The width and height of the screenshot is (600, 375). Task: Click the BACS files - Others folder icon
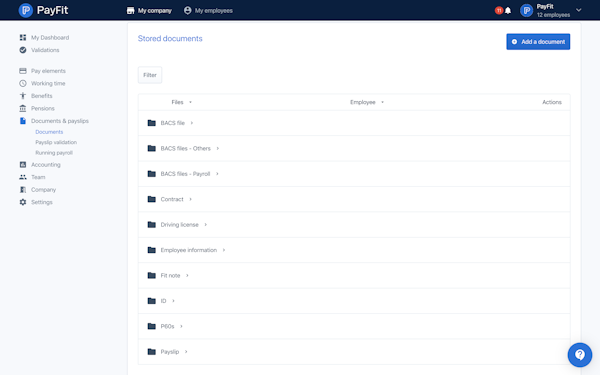coord(152,148)
